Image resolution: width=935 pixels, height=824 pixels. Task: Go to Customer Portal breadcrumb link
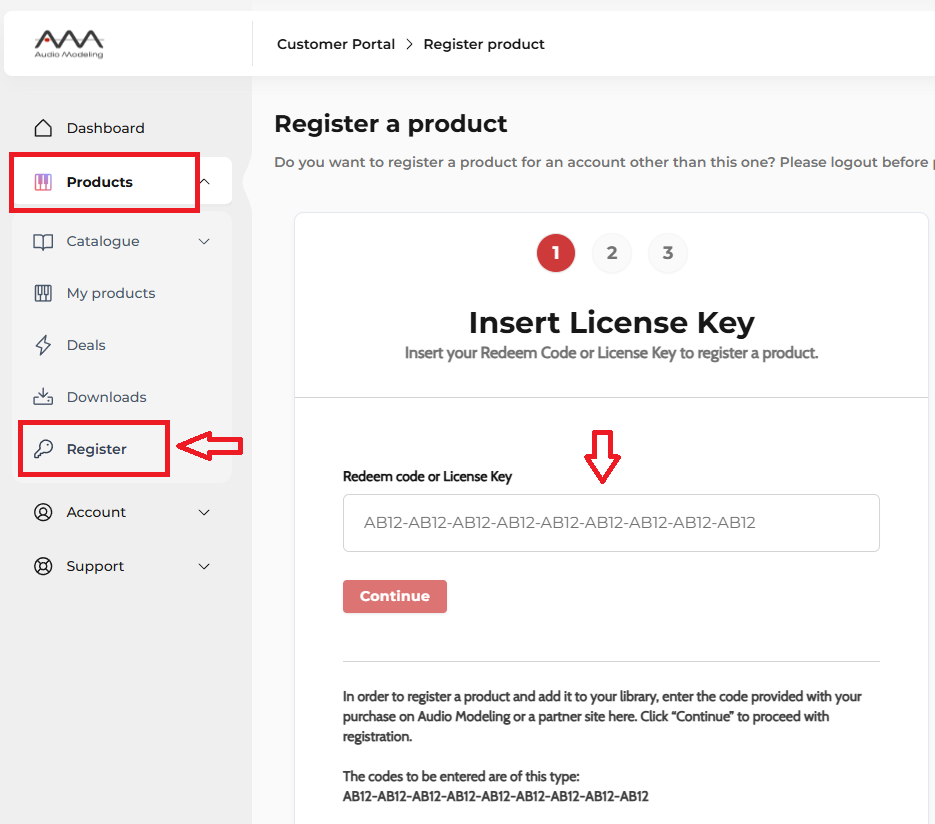pyautogui.click(x=336, y=44)
